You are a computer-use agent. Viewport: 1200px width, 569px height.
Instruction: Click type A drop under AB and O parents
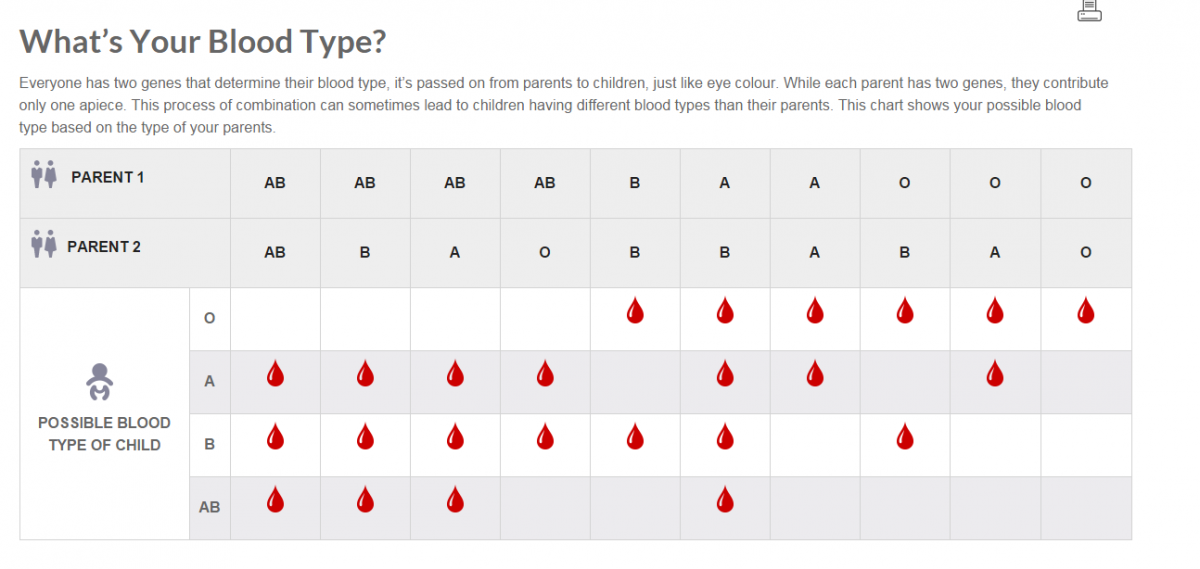coord(545,374)
